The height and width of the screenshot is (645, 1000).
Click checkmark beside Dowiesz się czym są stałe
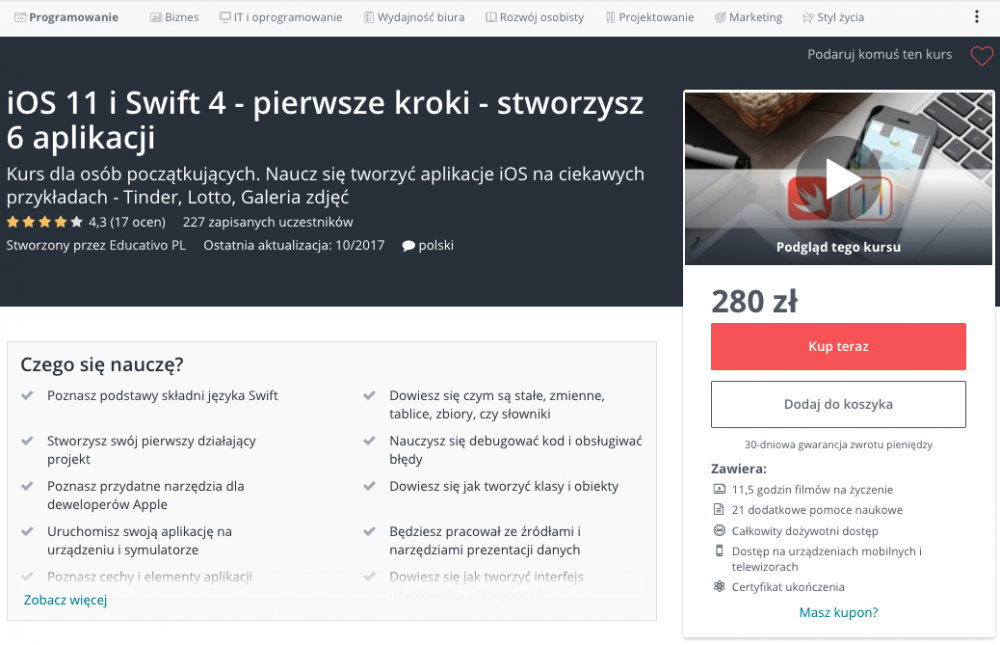tap(369, 396)
